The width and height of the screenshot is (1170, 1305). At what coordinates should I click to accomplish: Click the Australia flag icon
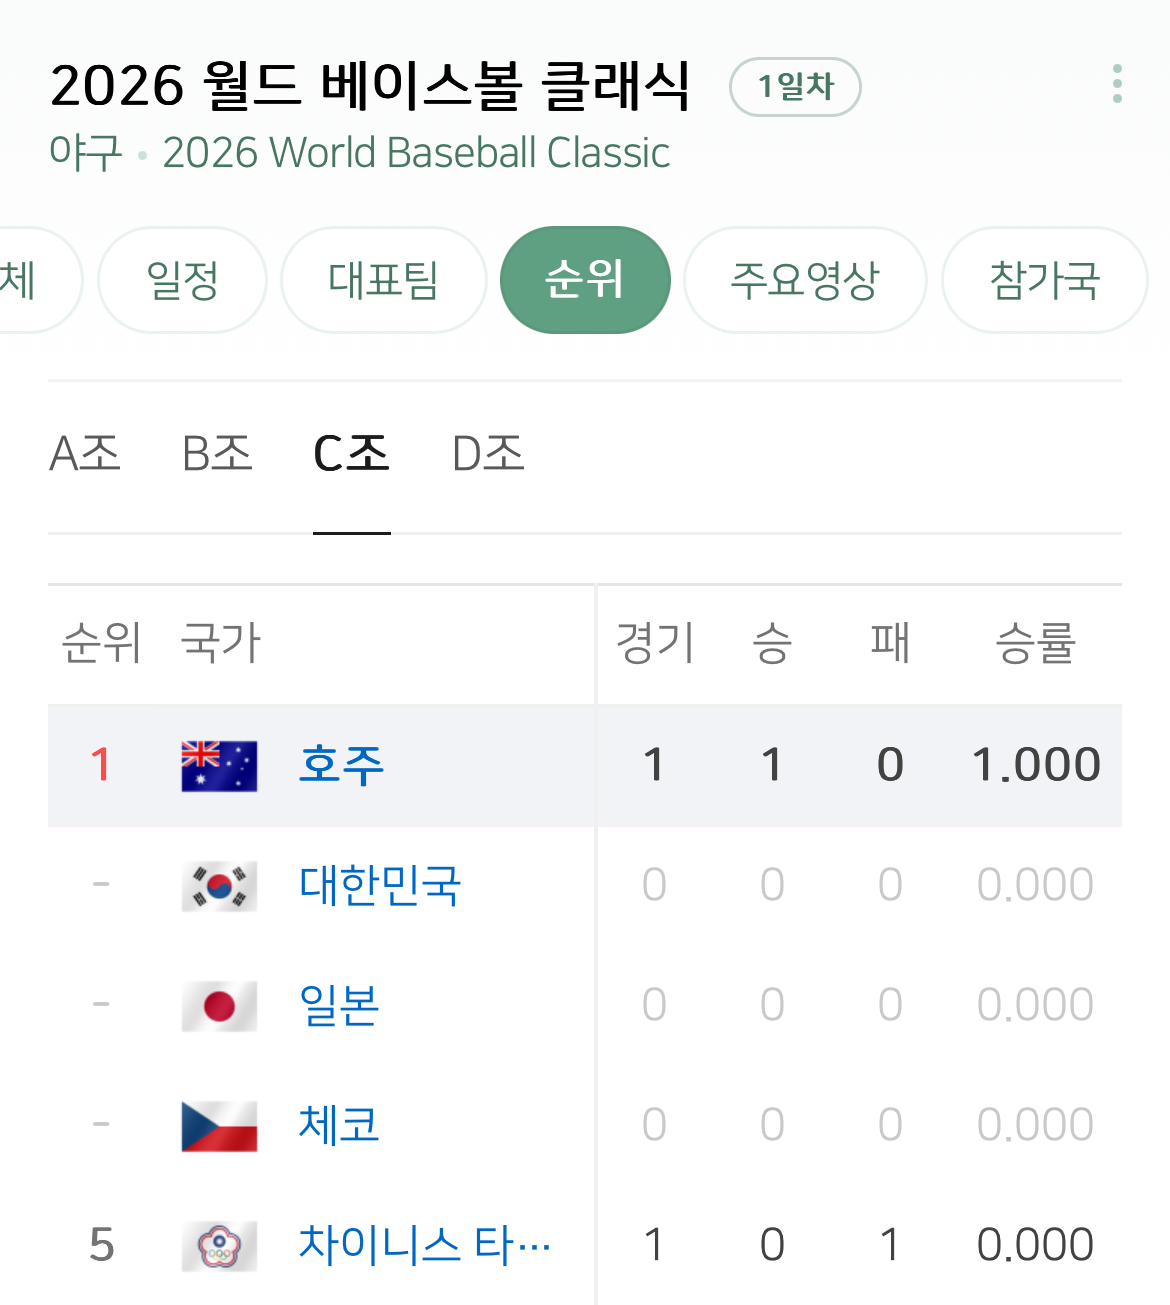[x=219, y=766]
